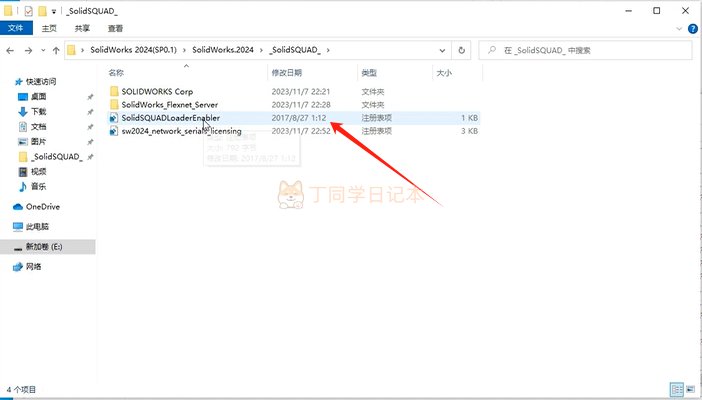Click the 2023/11/7 22:52 date cell
This screenshot has height=400, width=702.
coord(301,131)
